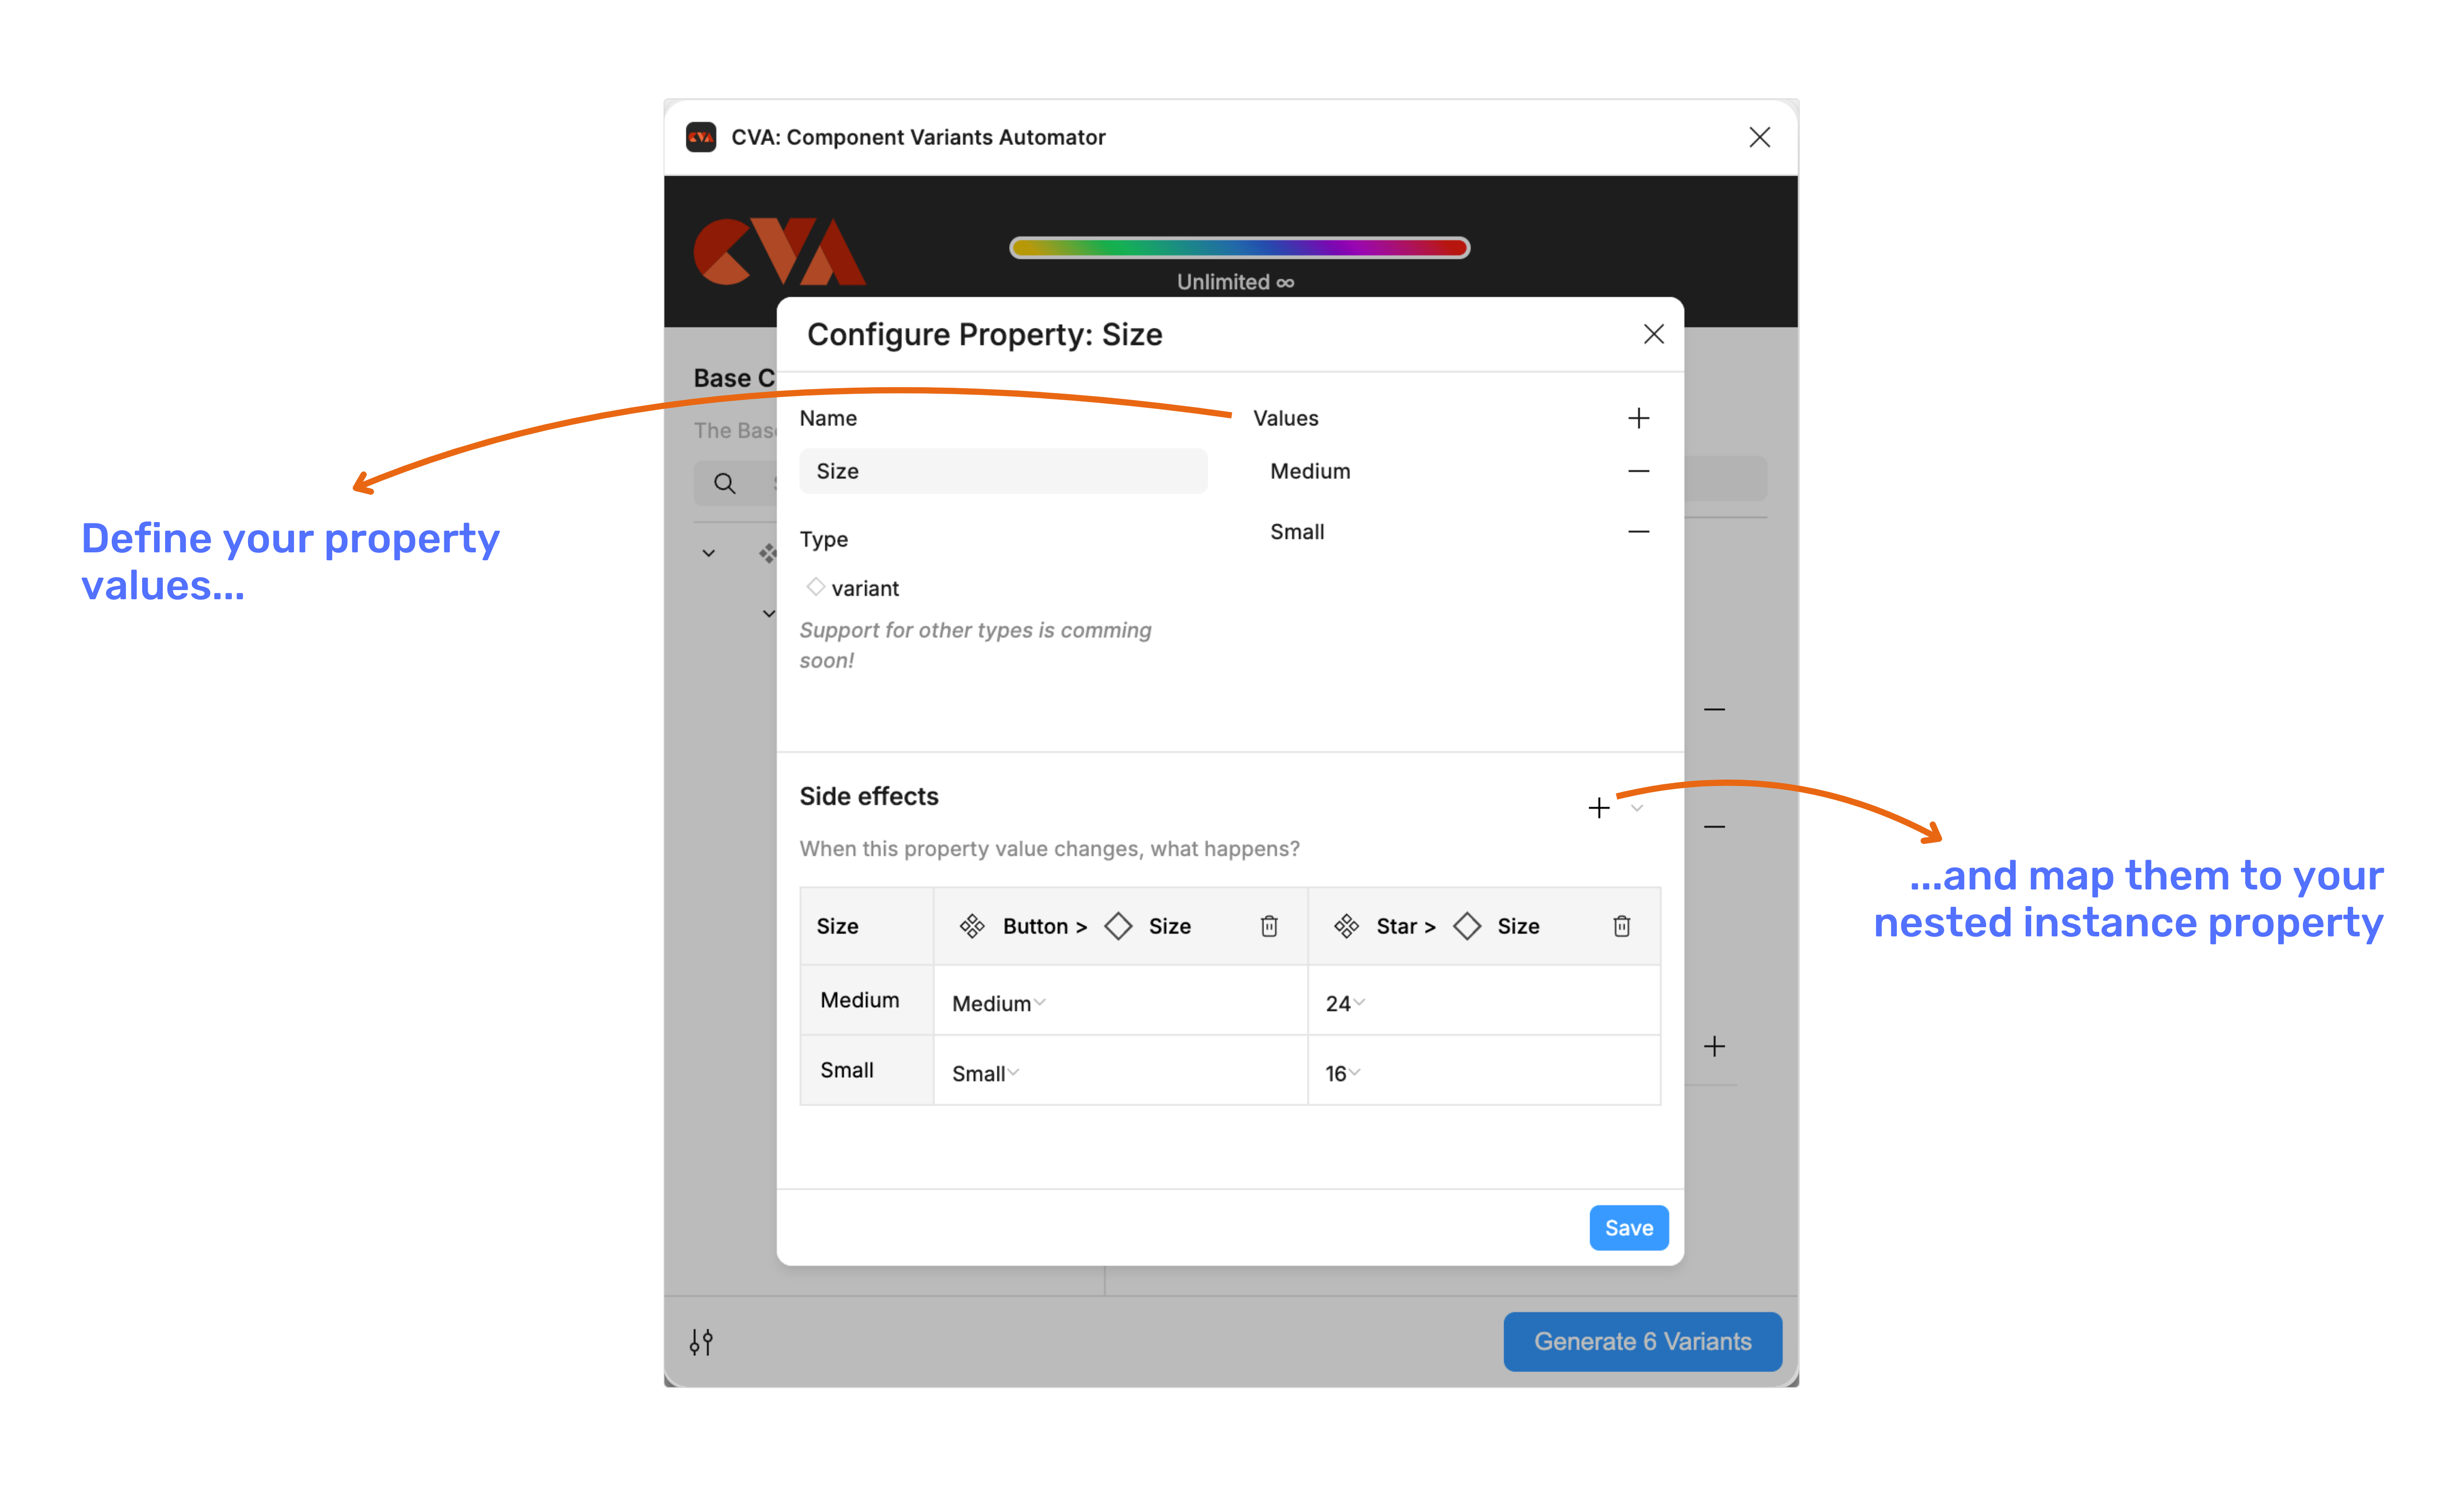Click the rainbow Unlimited usage bar
The image size is (2464, 1486).
(x=1239, y=248)
